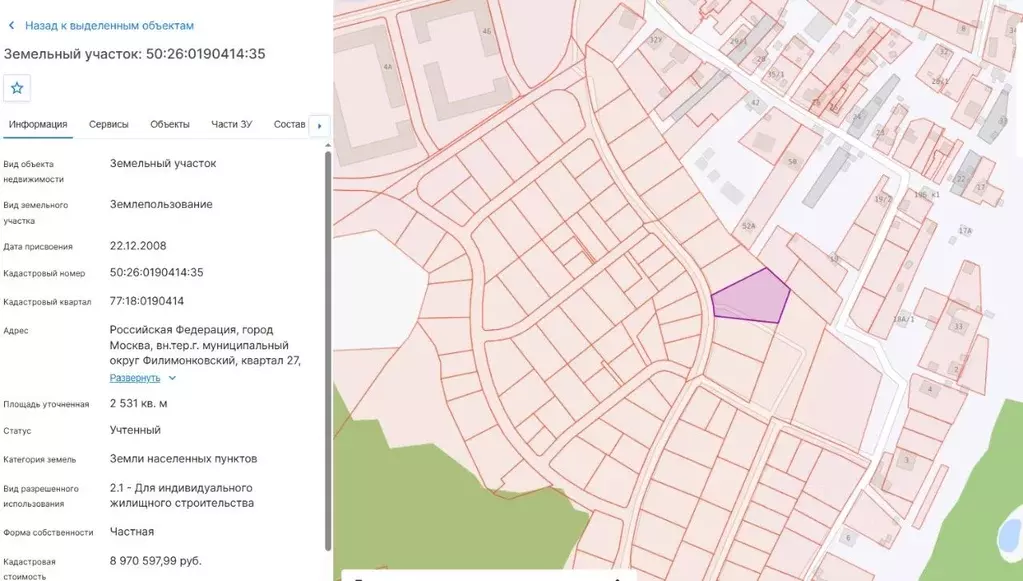This screenshot has width=1023, height=581.
Task: Expand full address via Развернуть link
Action: coord(134,378)
